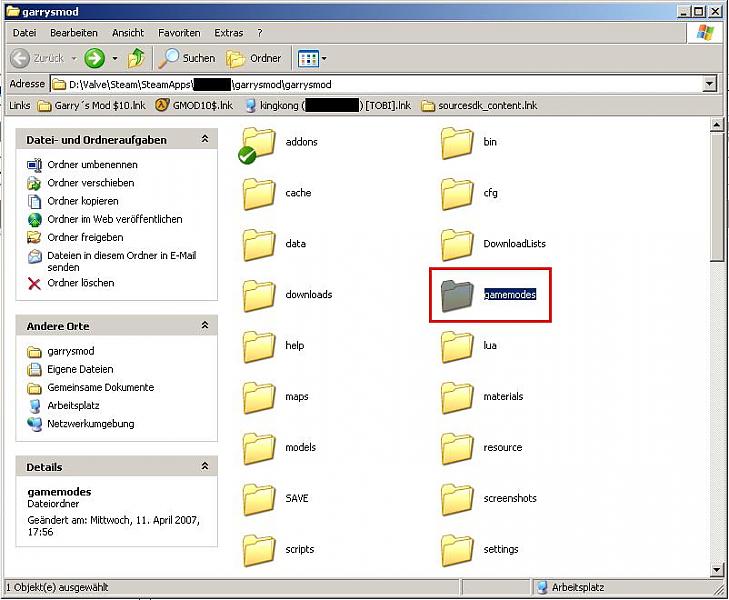The height and width of the screenshot is (600, 729).
Task: Click the vertical scrollbar down arrow
Action: point(717,570)
